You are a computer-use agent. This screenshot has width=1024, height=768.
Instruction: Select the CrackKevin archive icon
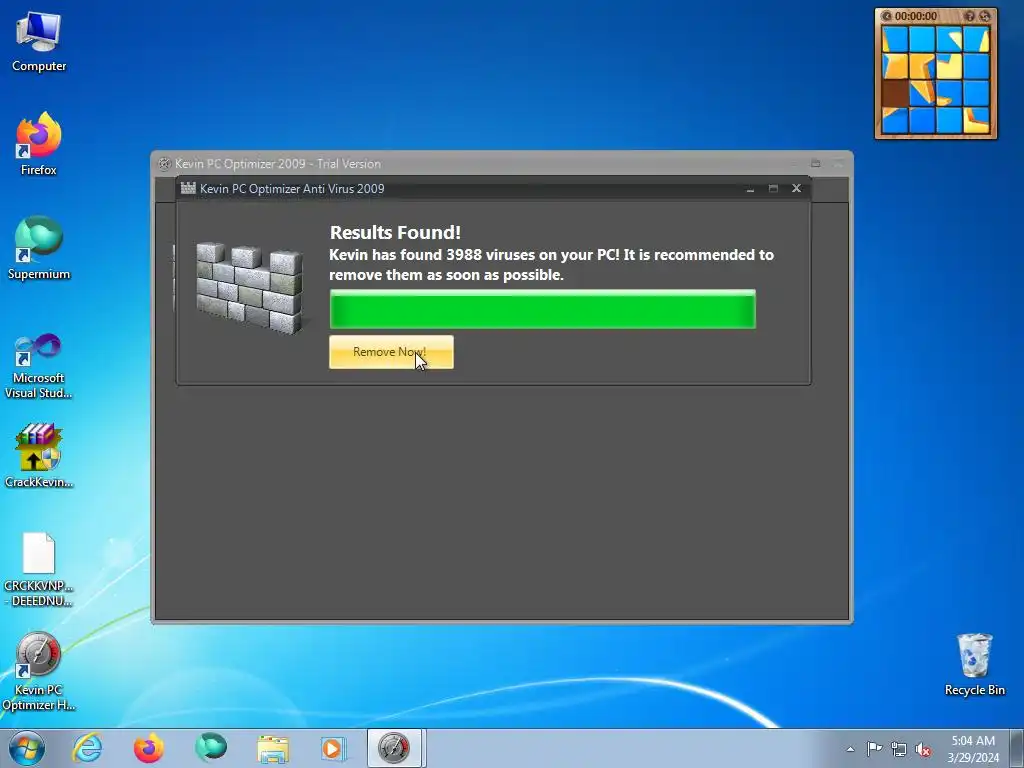coord(39,456)
